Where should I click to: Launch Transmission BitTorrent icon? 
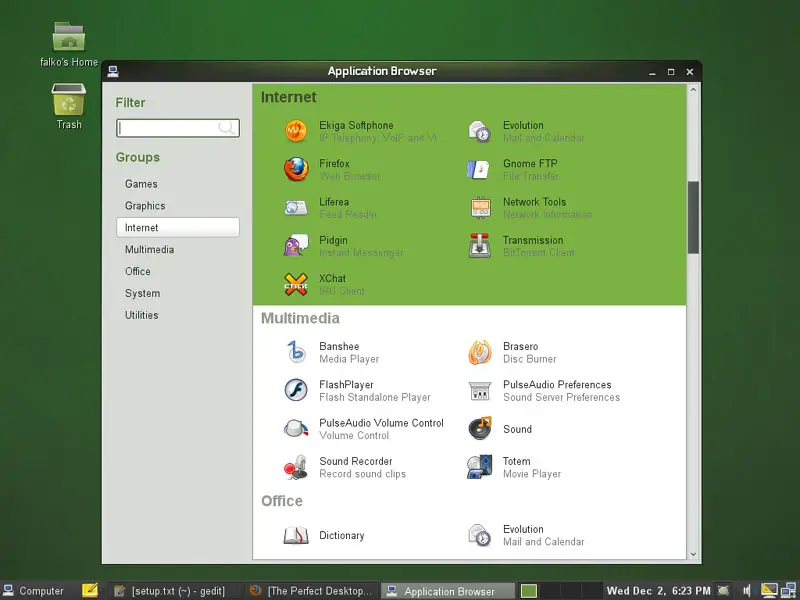tap(480, 245)
